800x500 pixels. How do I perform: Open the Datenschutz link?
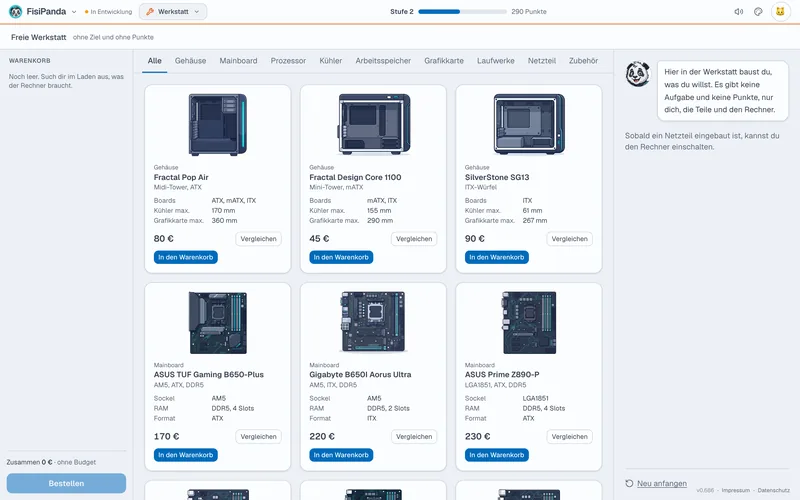[x=773, y=490]
